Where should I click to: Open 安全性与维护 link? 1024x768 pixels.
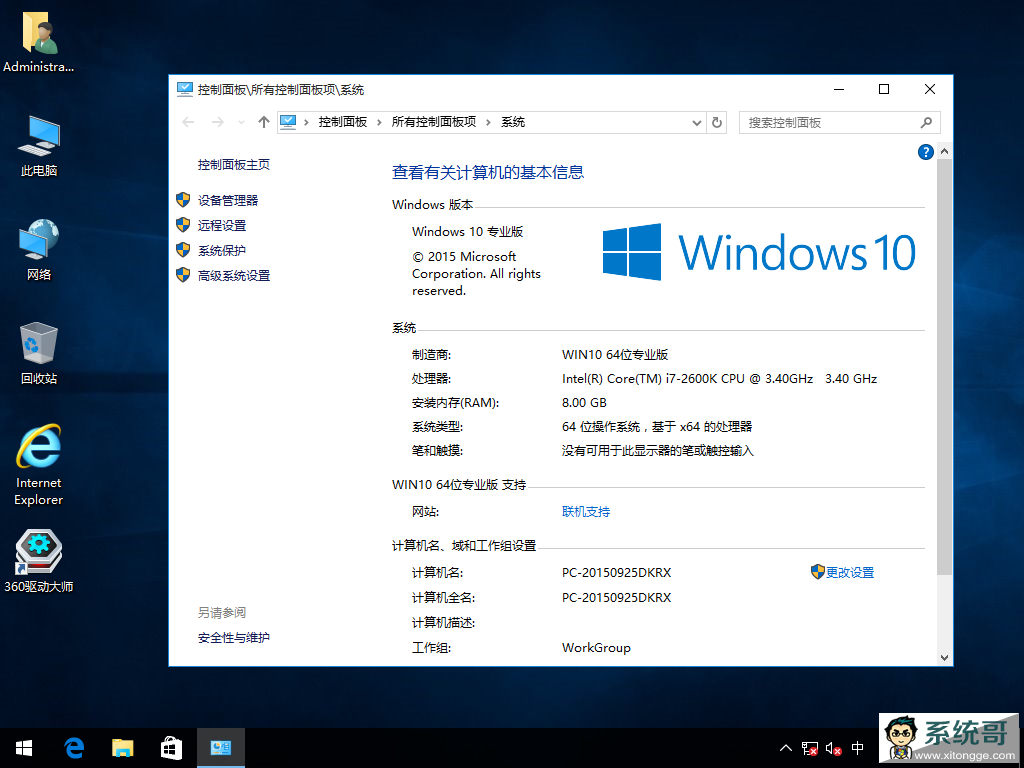click(234, 637)
